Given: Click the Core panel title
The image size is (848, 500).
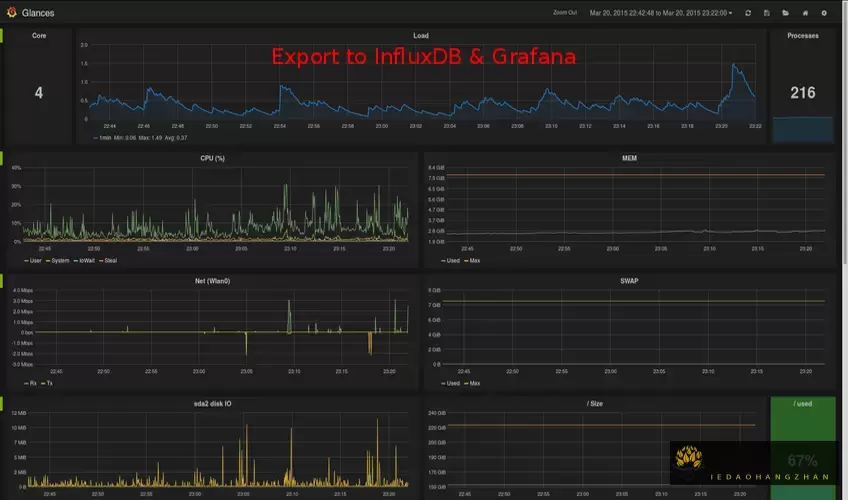Looking at the screenshot, I should click(x=39, y=36).
